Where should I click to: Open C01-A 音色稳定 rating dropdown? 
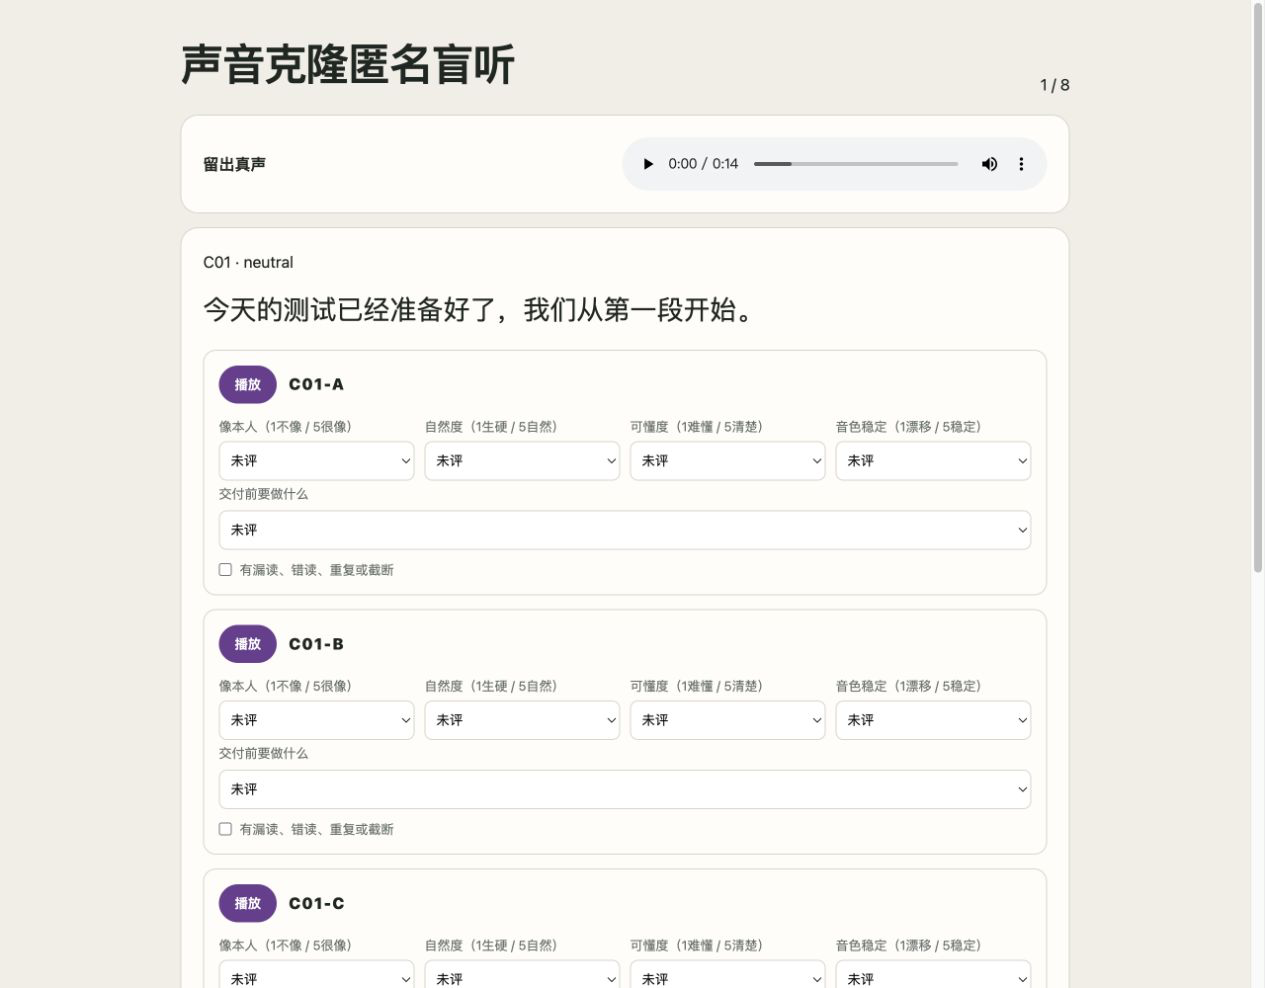tap(933, 461)
